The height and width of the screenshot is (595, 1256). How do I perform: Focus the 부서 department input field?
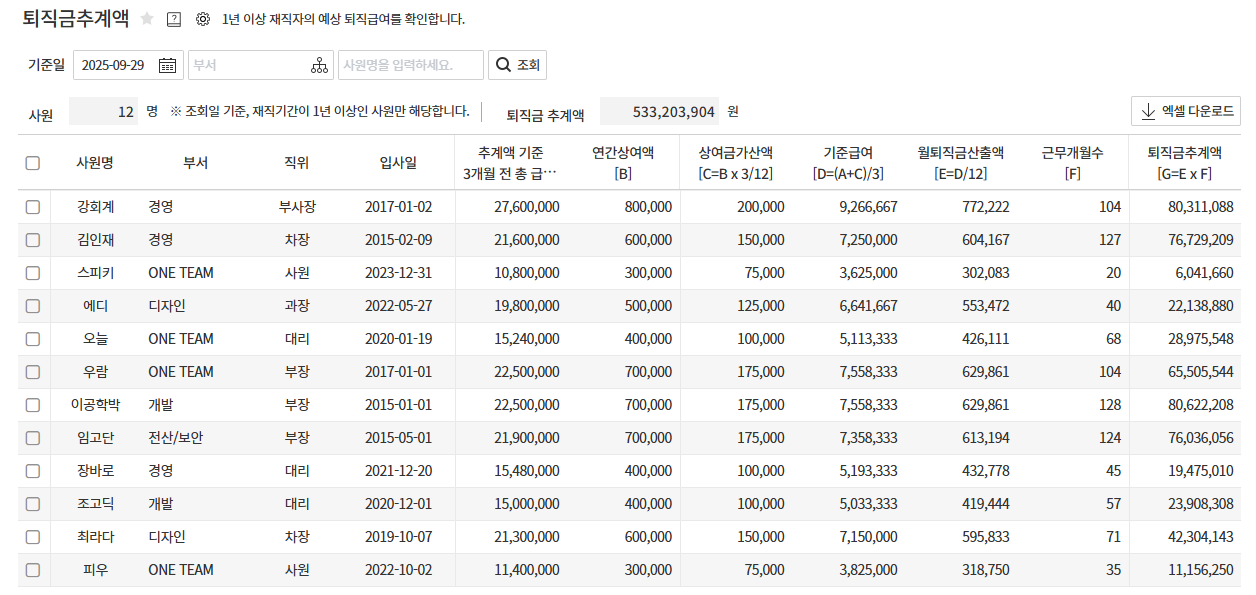tap(248, 65)
